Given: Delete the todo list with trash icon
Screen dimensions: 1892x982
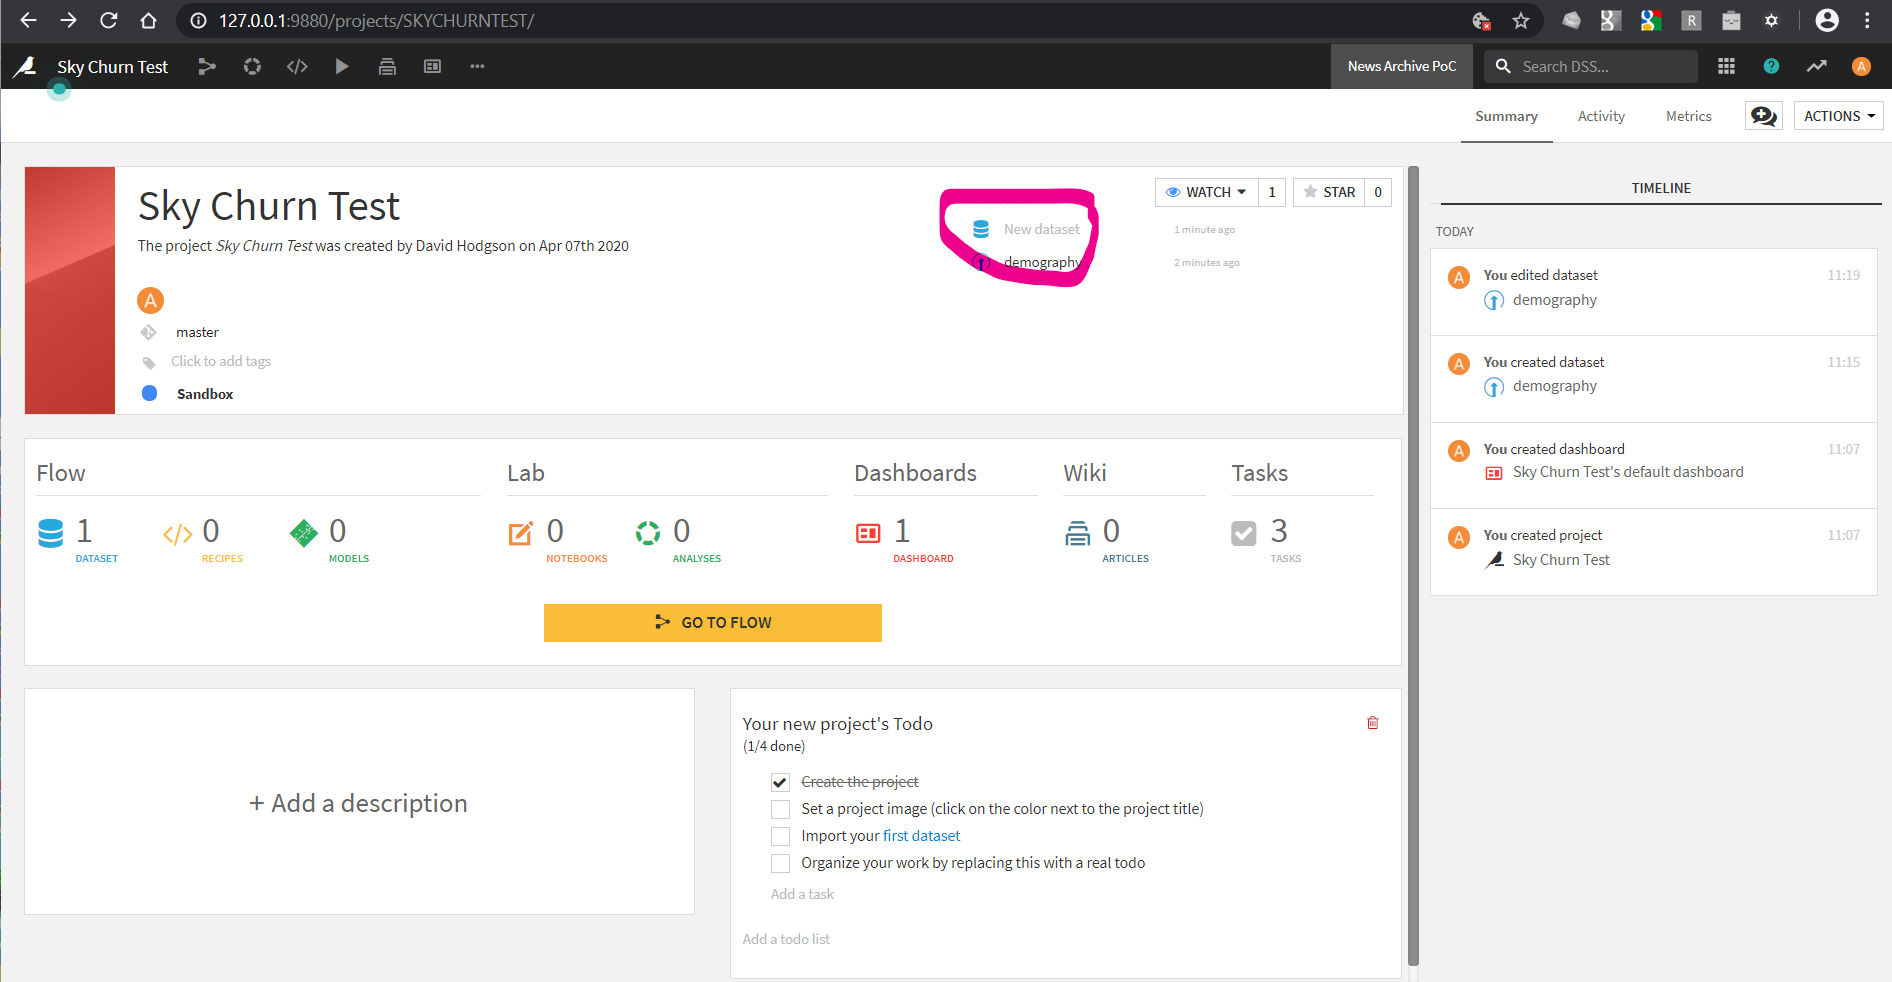Looking at the screenshot, I should point(1373,722).
